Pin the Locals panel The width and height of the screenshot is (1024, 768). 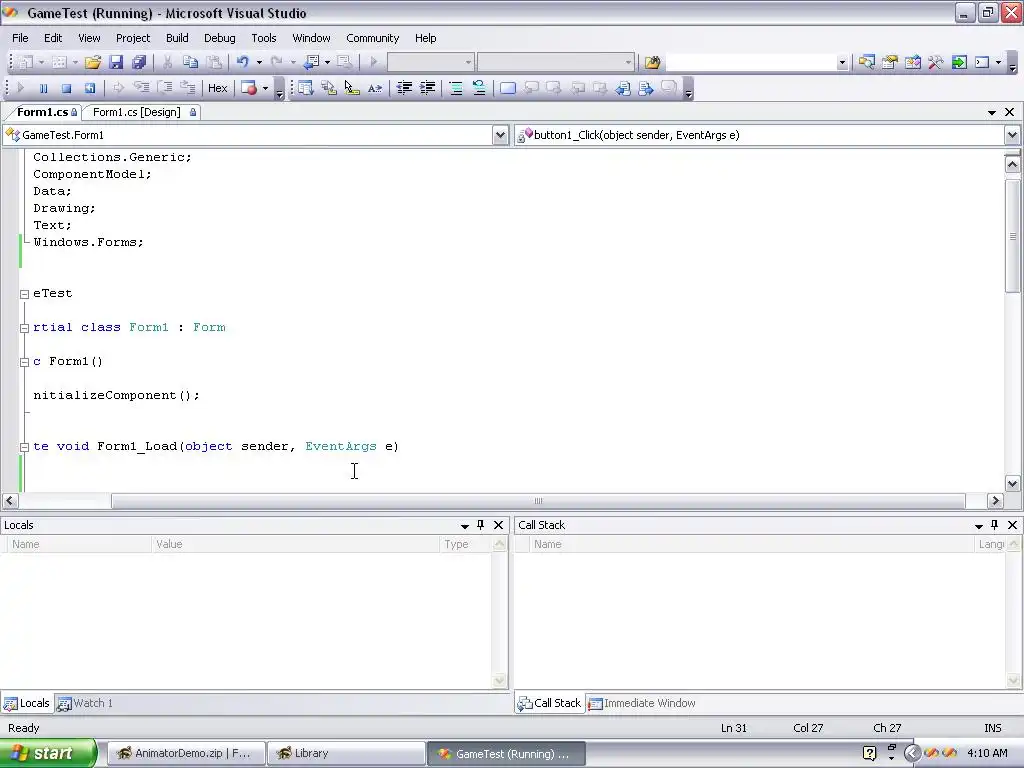[x=481, y=525]
